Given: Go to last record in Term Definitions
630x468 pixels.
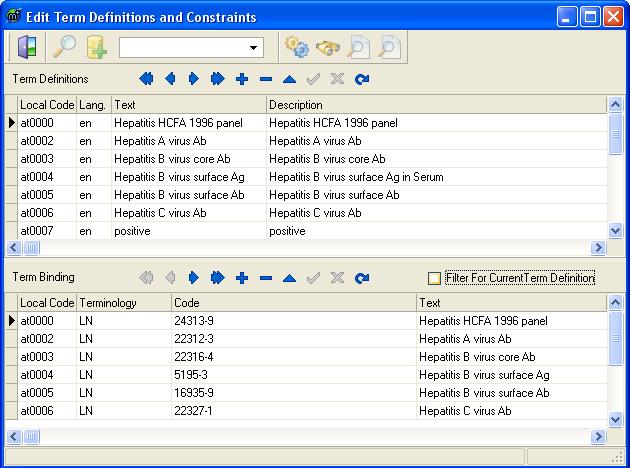Looking at the screenshot, I should [x=218, y=79].
